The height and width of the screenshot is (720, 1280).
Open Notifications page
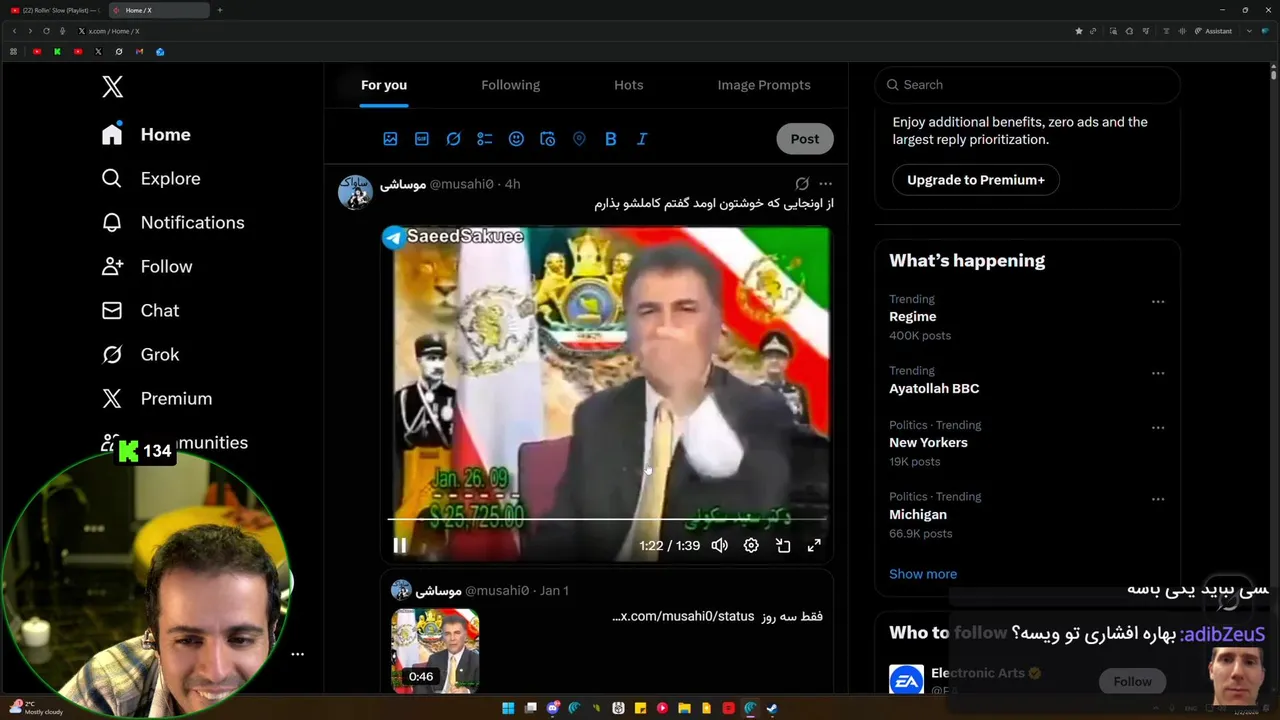click(173, 222)
